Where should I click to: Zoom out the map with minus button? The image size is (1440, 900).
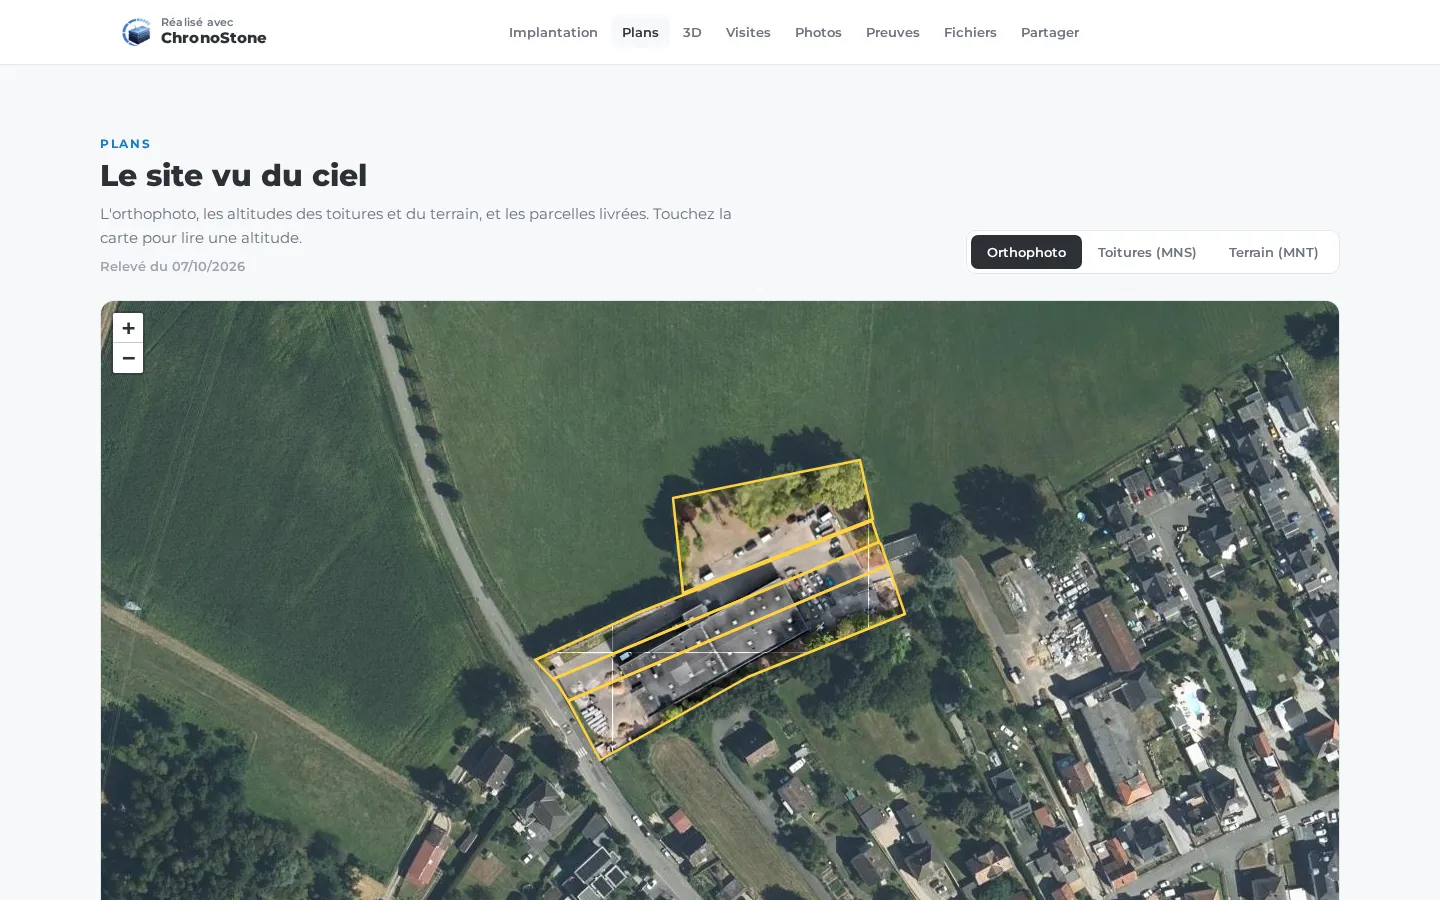click(x=128, y=358)
